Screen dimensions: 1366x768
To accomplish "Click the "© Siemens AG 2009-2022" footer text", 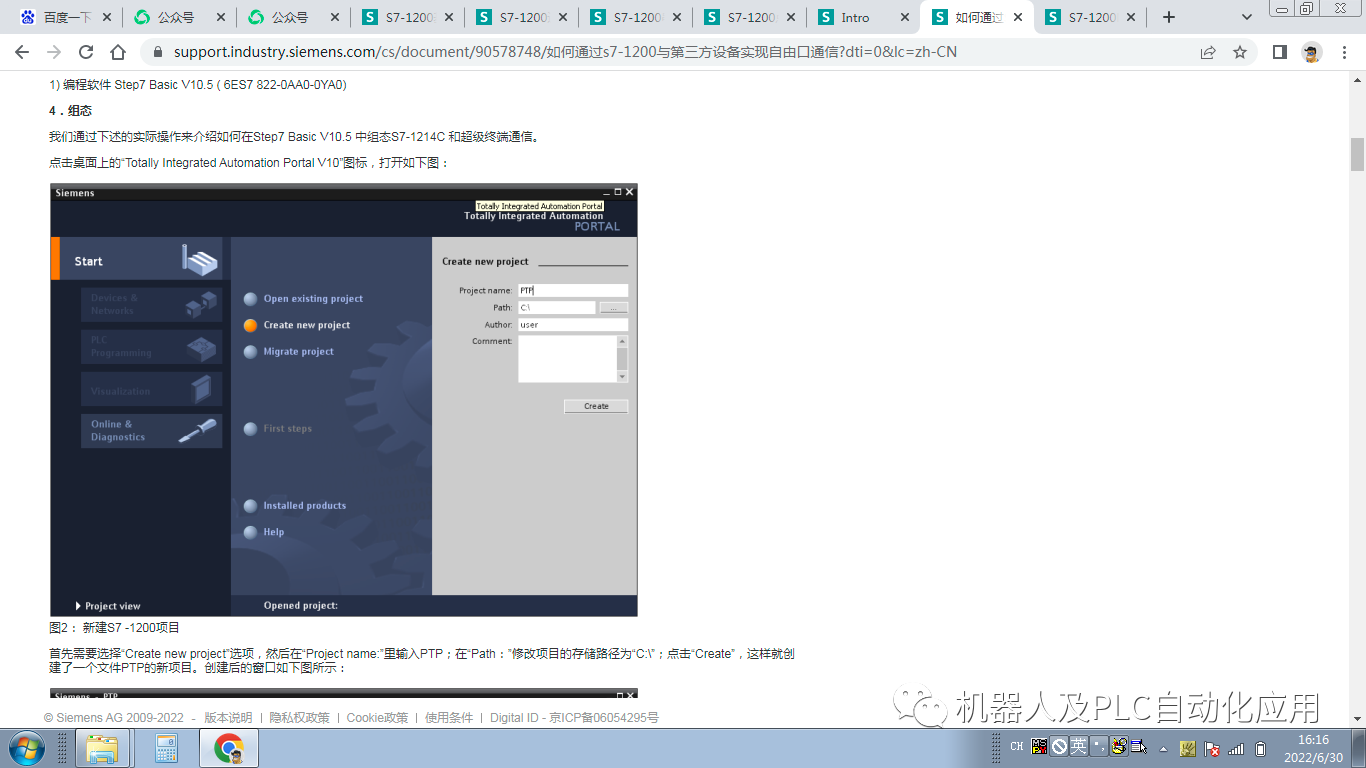I will click(114, 718).
